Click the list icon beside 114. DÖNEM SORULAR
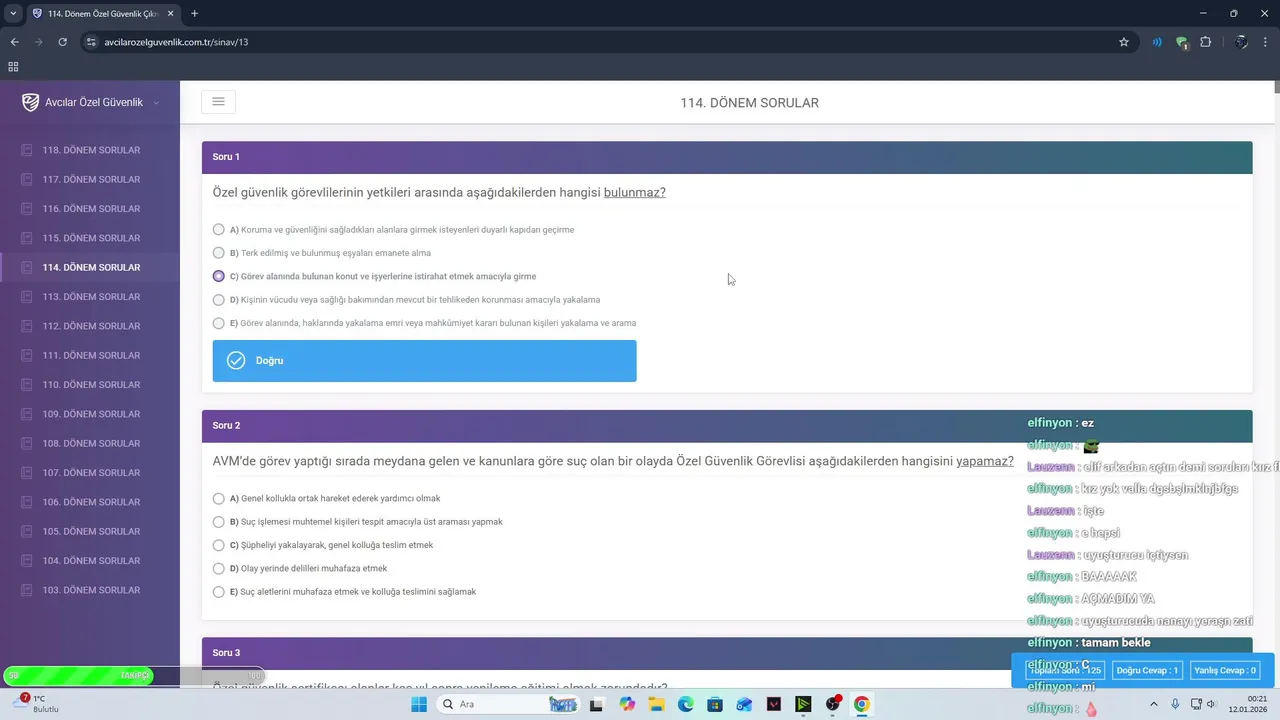Viewport: 1280px width, 720px height. (27, 267)
